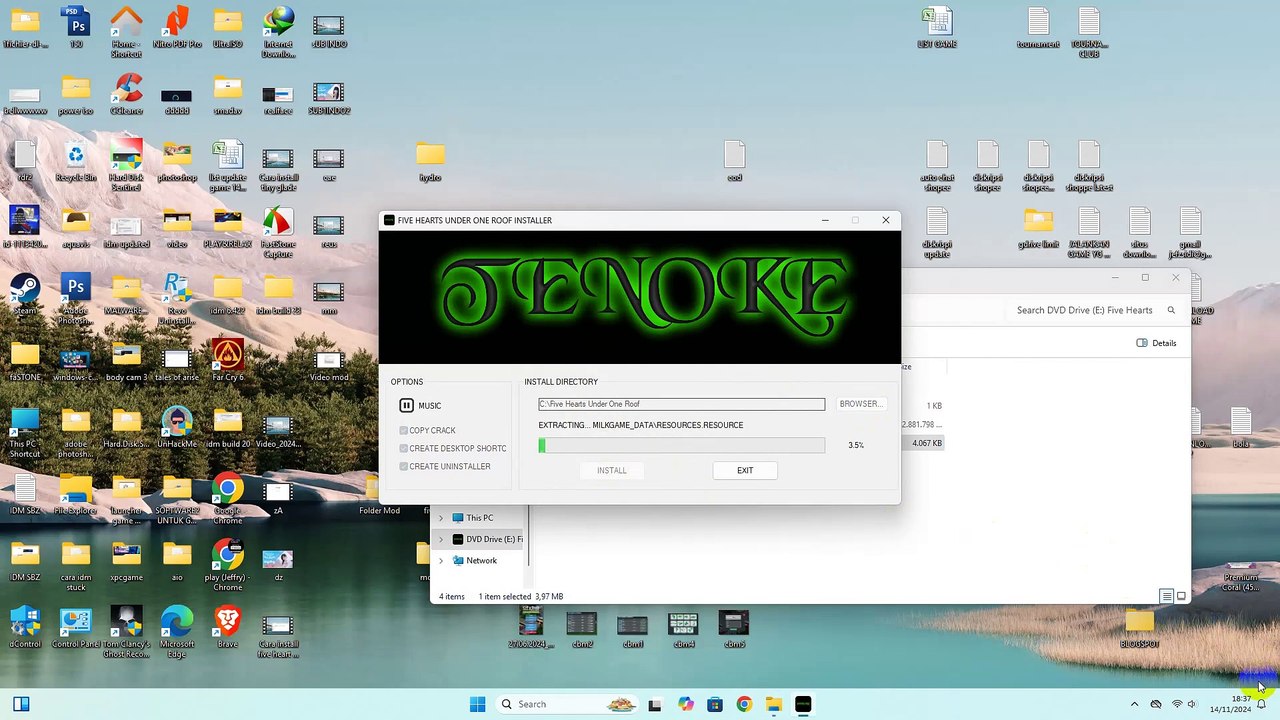Select the LIST GAME spreadsheet icon
Screen dimensions: 1280x720
[937, 28]
